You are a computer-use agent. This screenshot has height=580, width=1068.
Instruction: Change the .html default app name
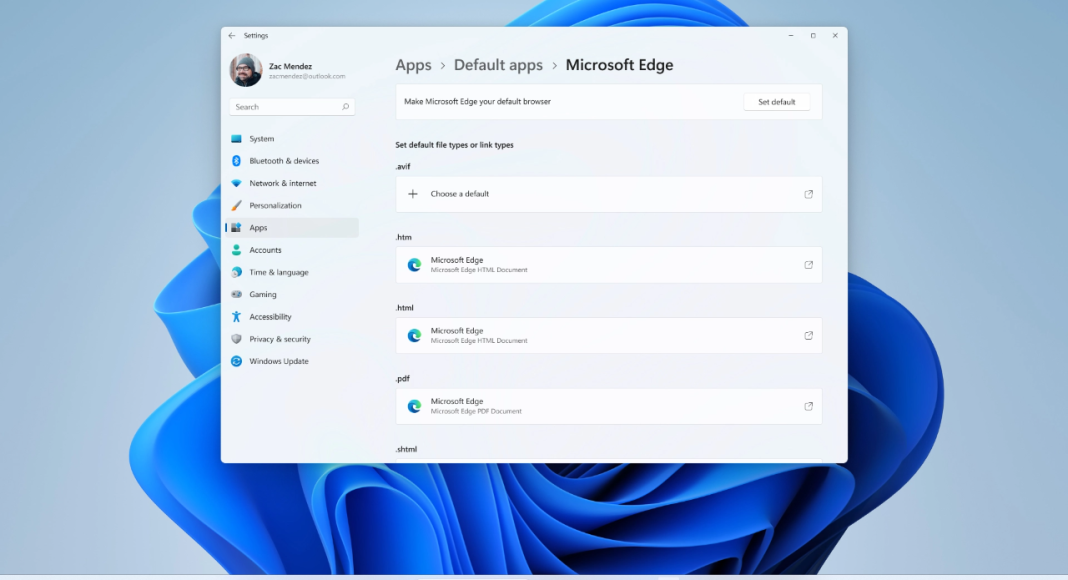click(457, 331)
